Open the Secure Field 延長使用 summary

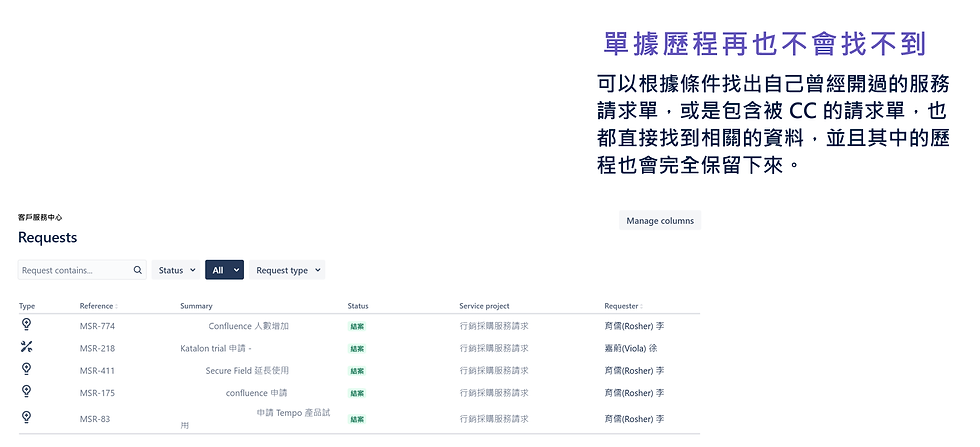(247, 371)
